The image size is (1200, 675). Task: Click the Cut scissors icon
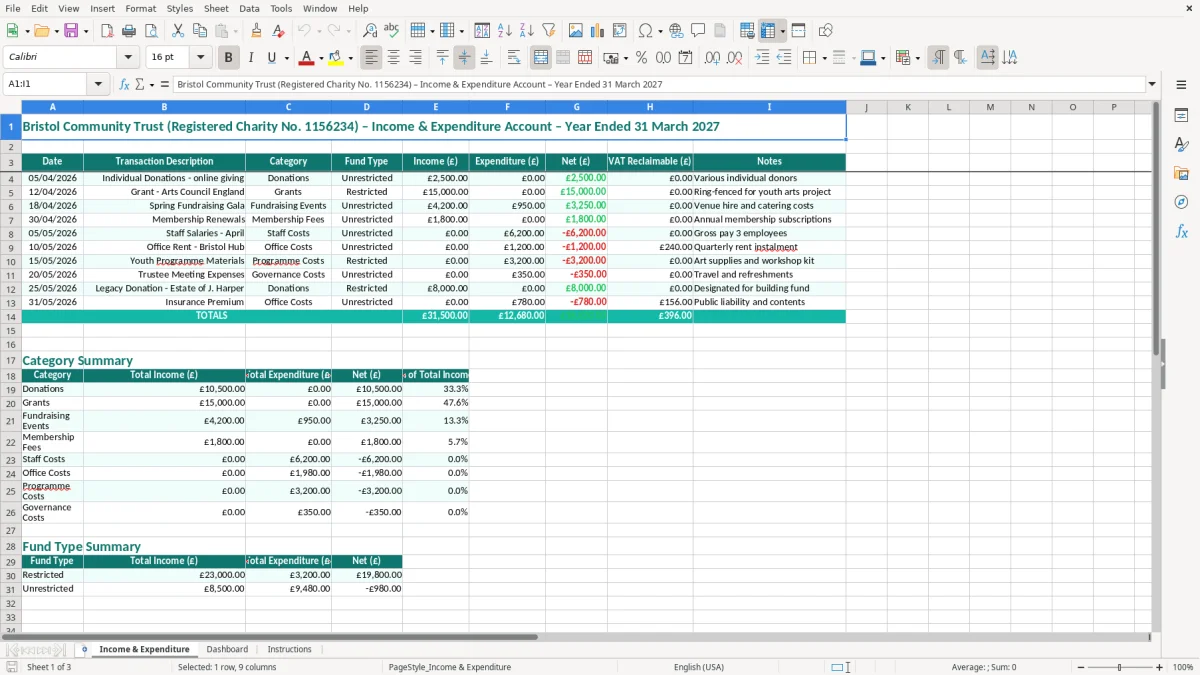pos(178,31)
